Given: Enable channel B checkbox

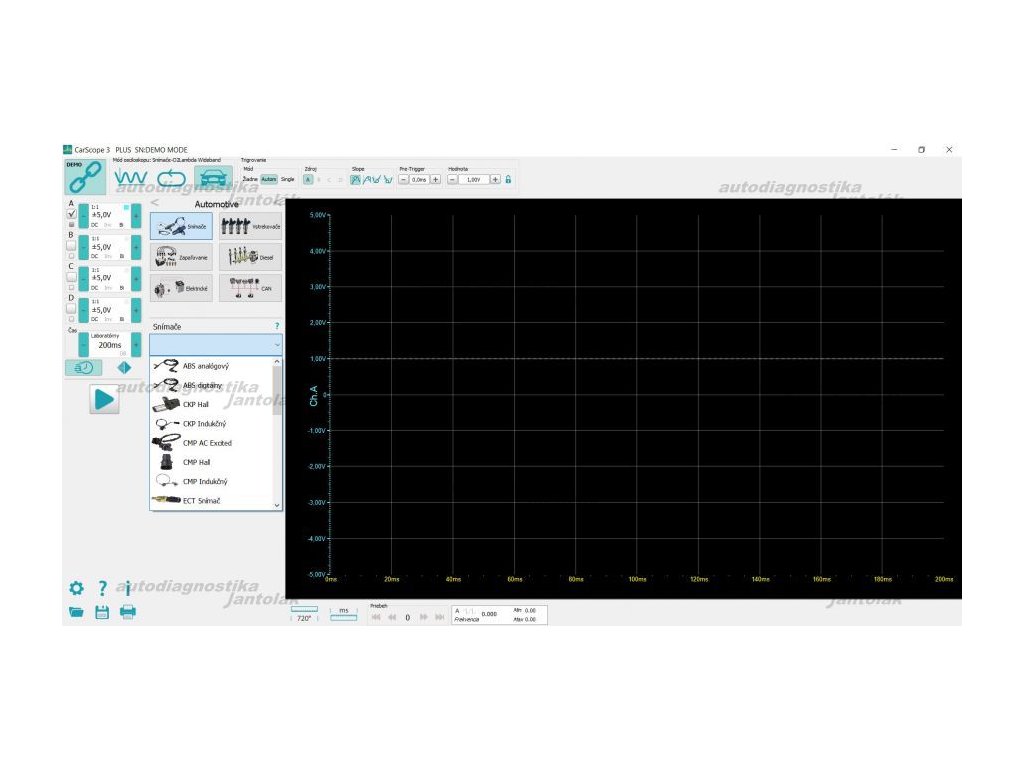Looking at the screenshot, I should [x=71, y=246].
